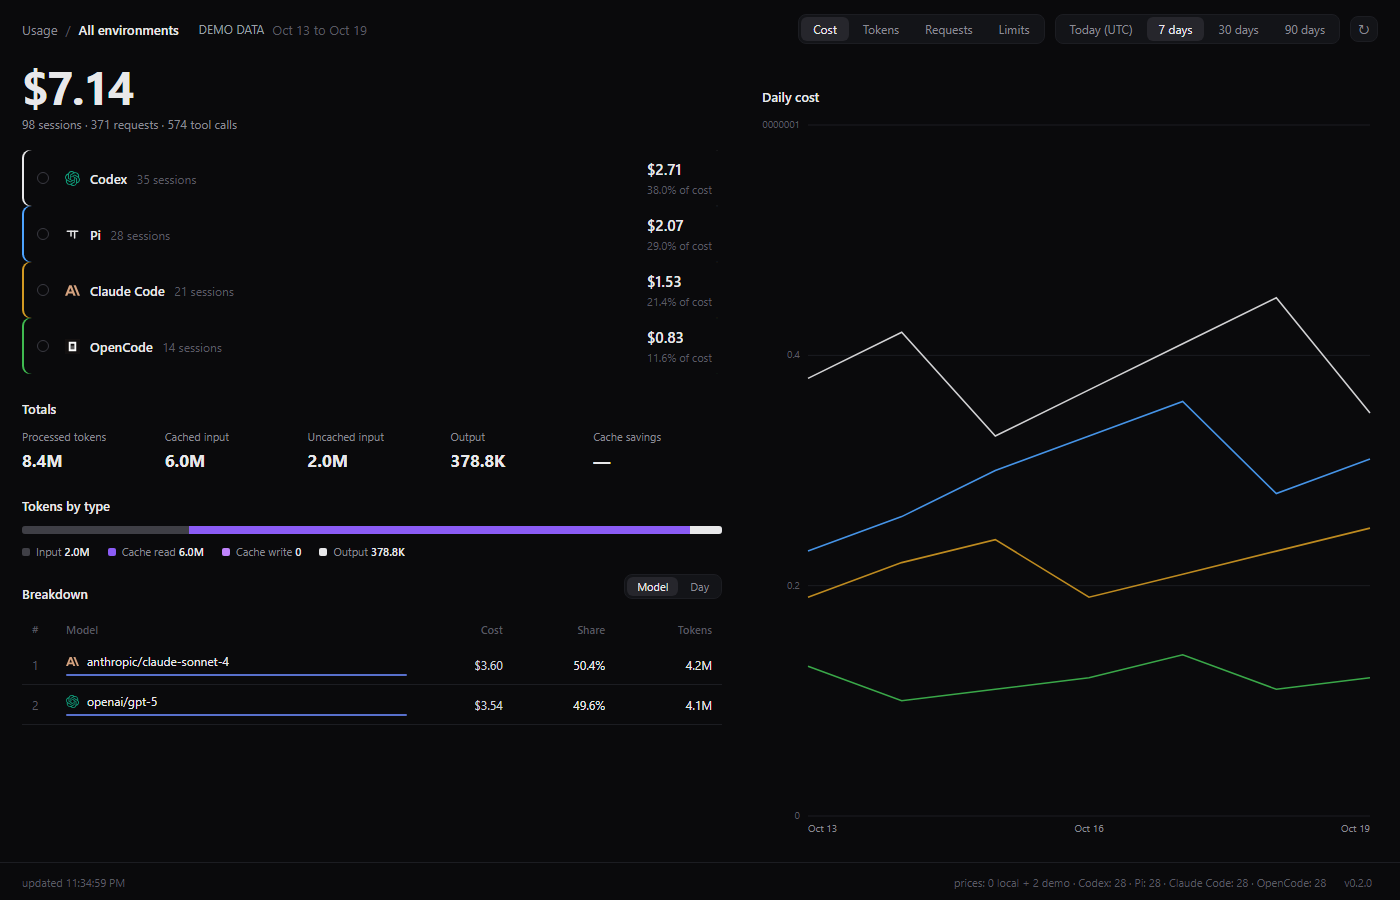Switch Breakdown to Day view
This screenshot has width=1400, height=900.
click(699, 587)
